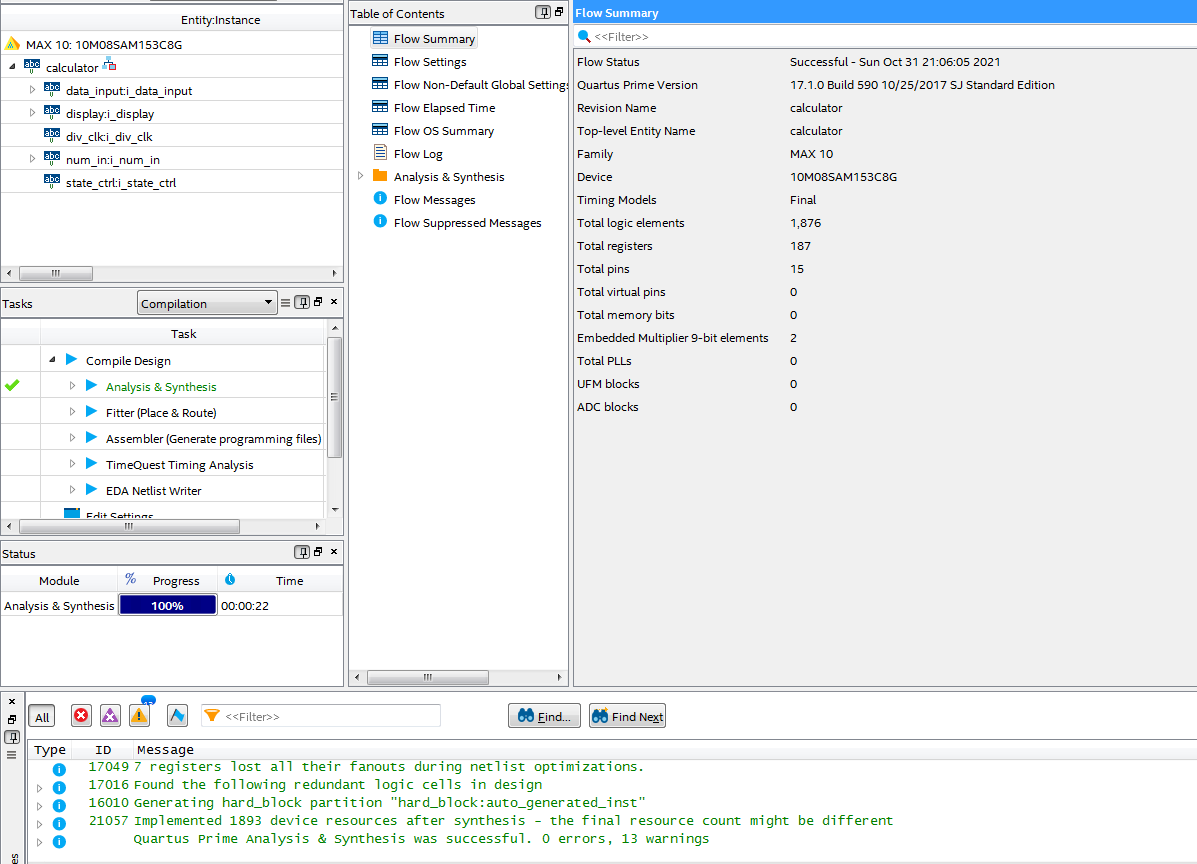Toggle critical warning messages filter
The height and width of the screenshot is (864, 1197).
pos(110,716)
